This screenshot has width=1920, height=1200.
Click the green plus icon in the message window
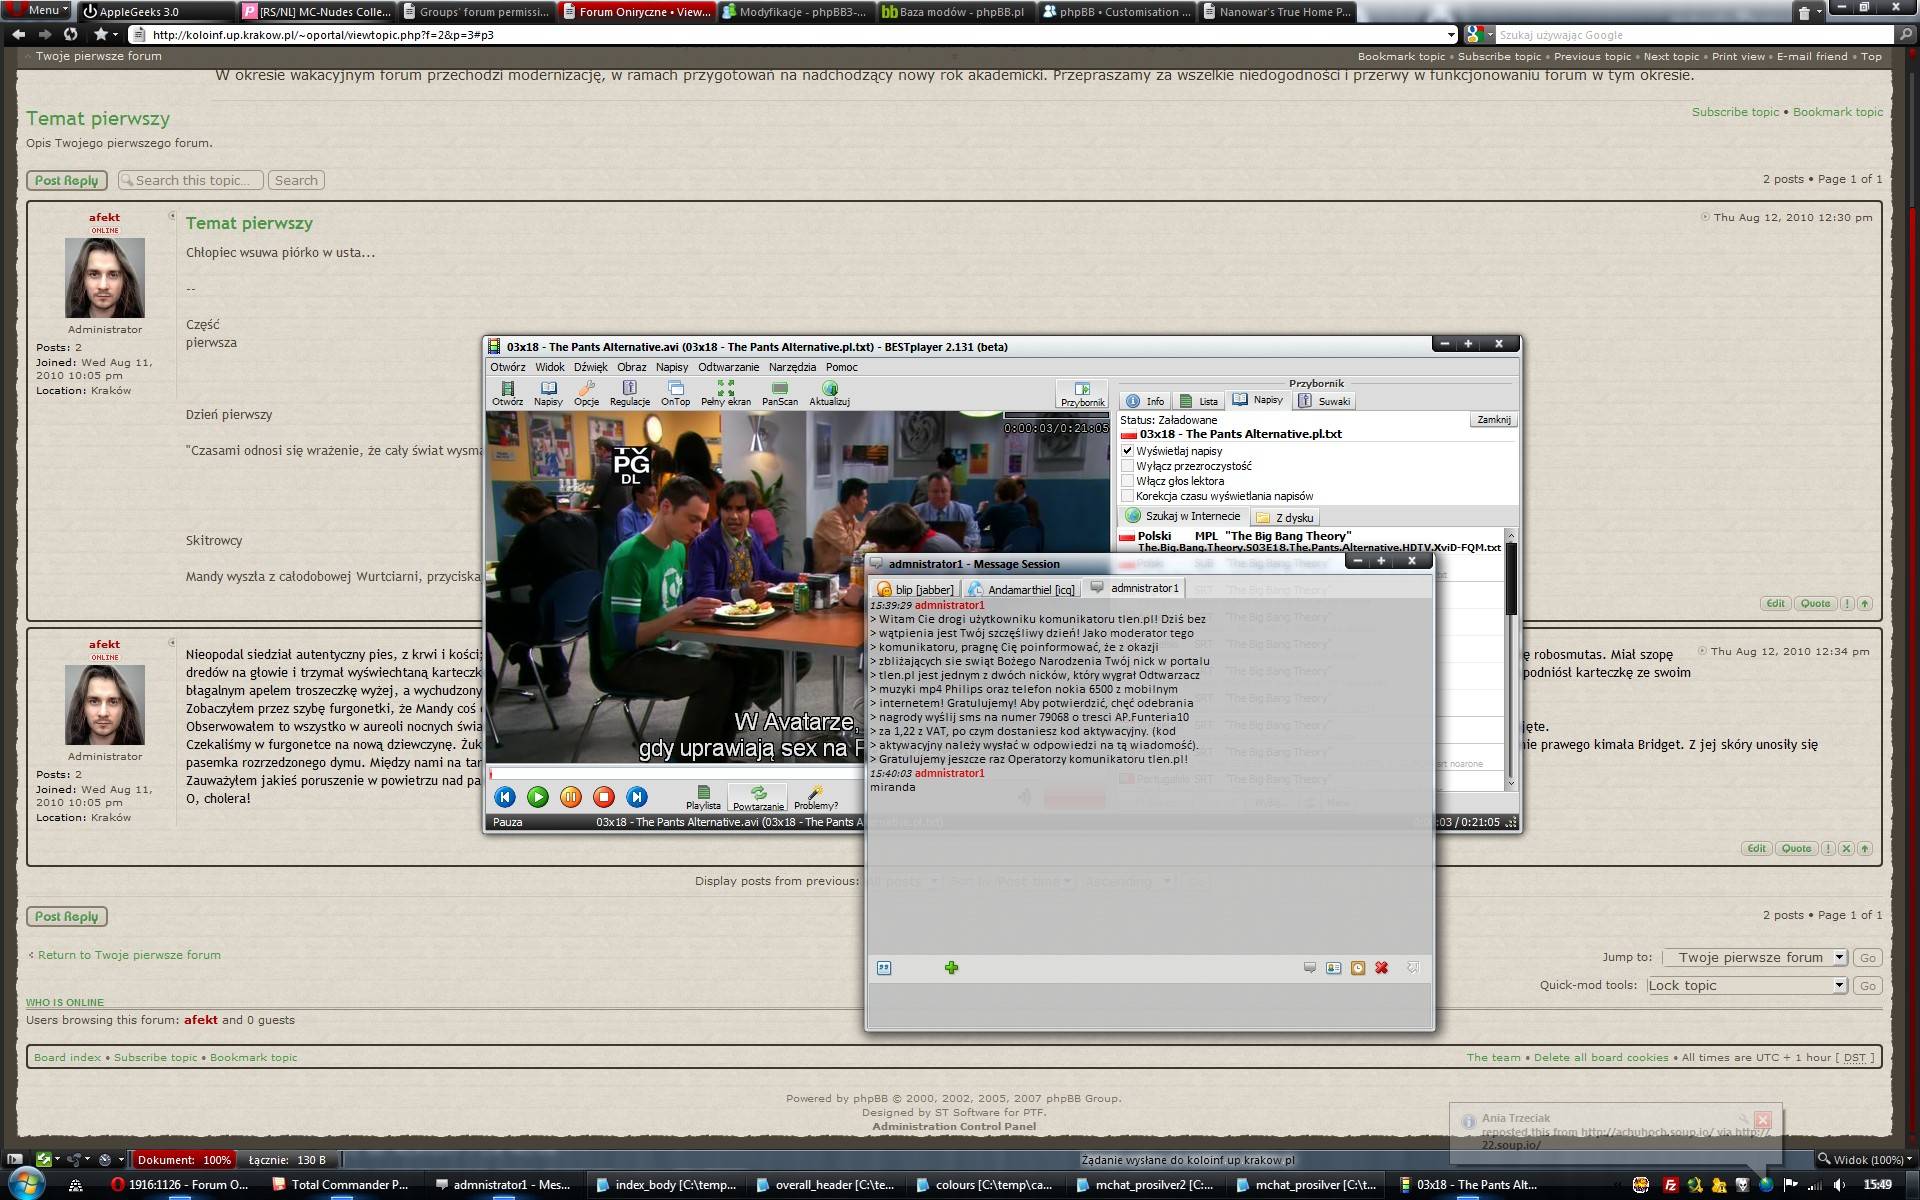click(951, 968)
